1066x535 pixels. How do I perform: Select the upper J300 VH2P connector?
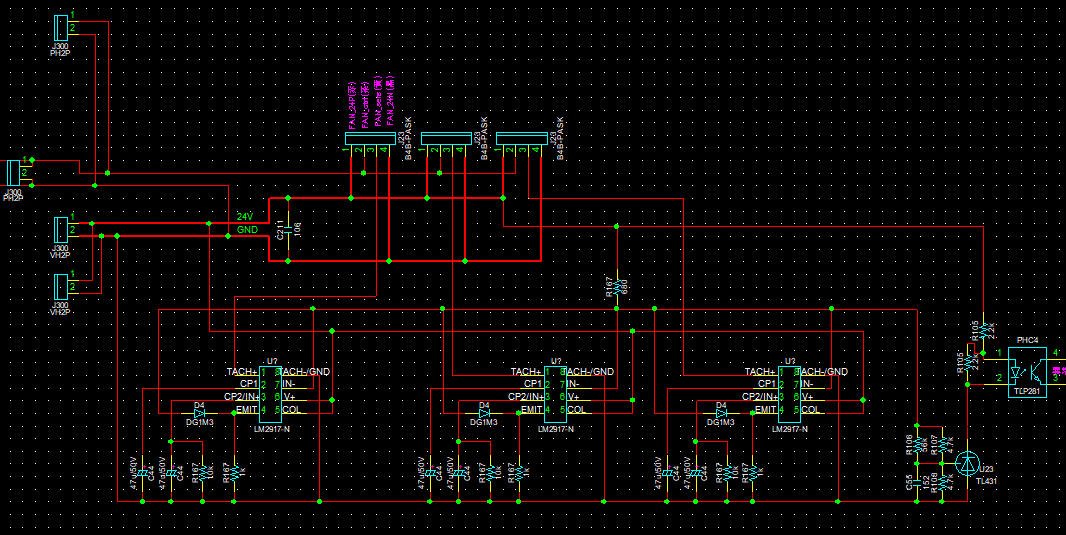click(61, 229)
